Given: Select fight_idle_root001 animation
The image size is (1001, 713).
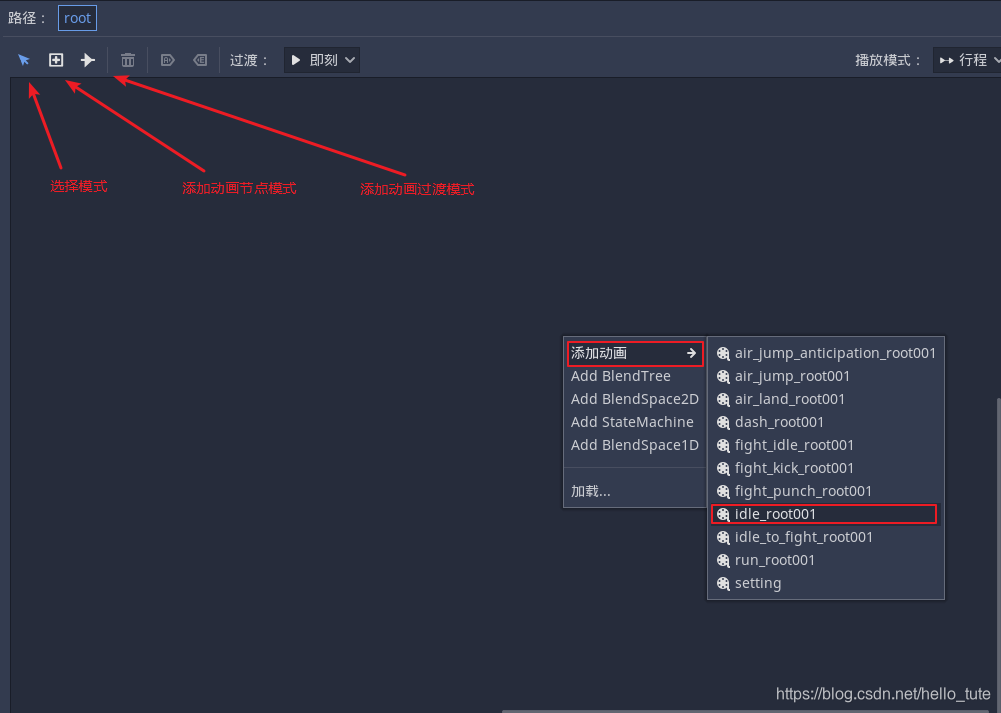Looking at the screenshot, I should [x=825, y=445].
